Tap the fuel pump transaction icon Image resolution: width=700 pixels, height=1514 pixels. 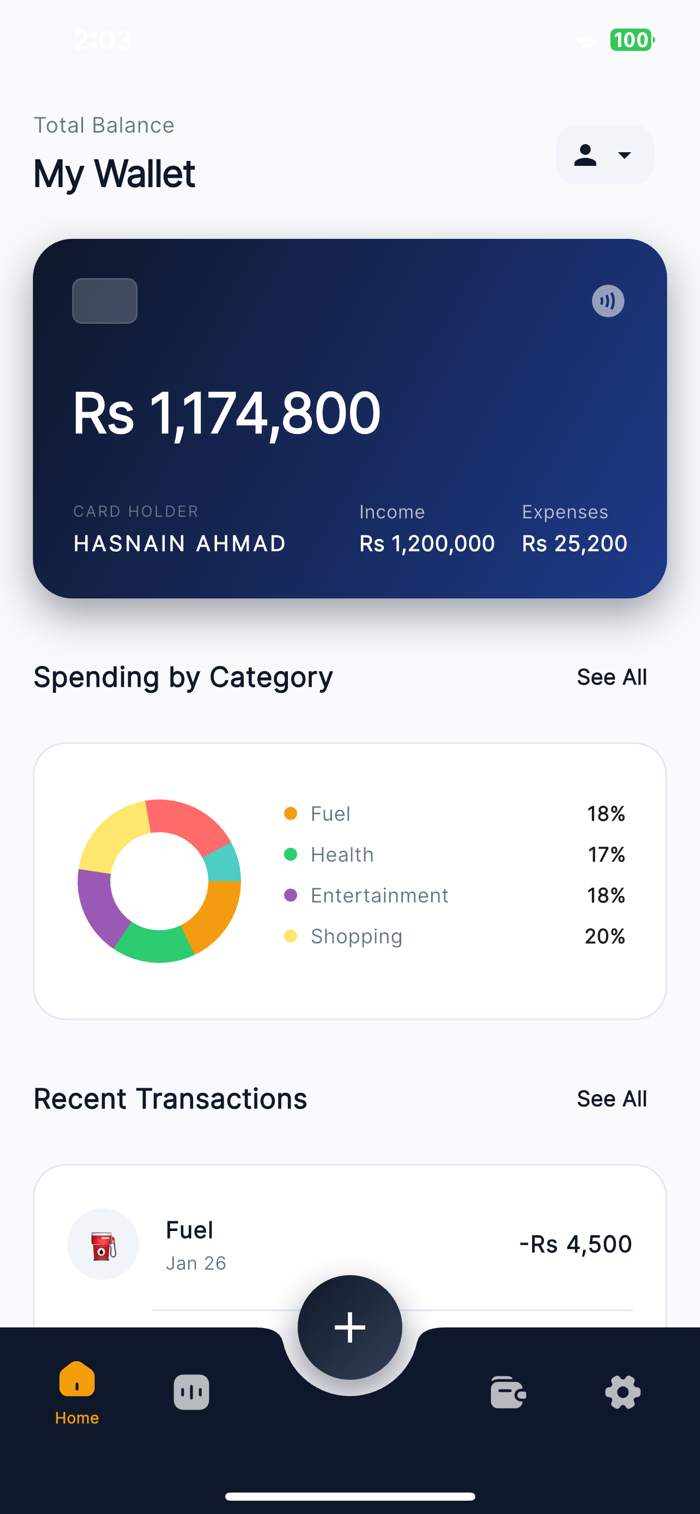[x=103, y=1245]
